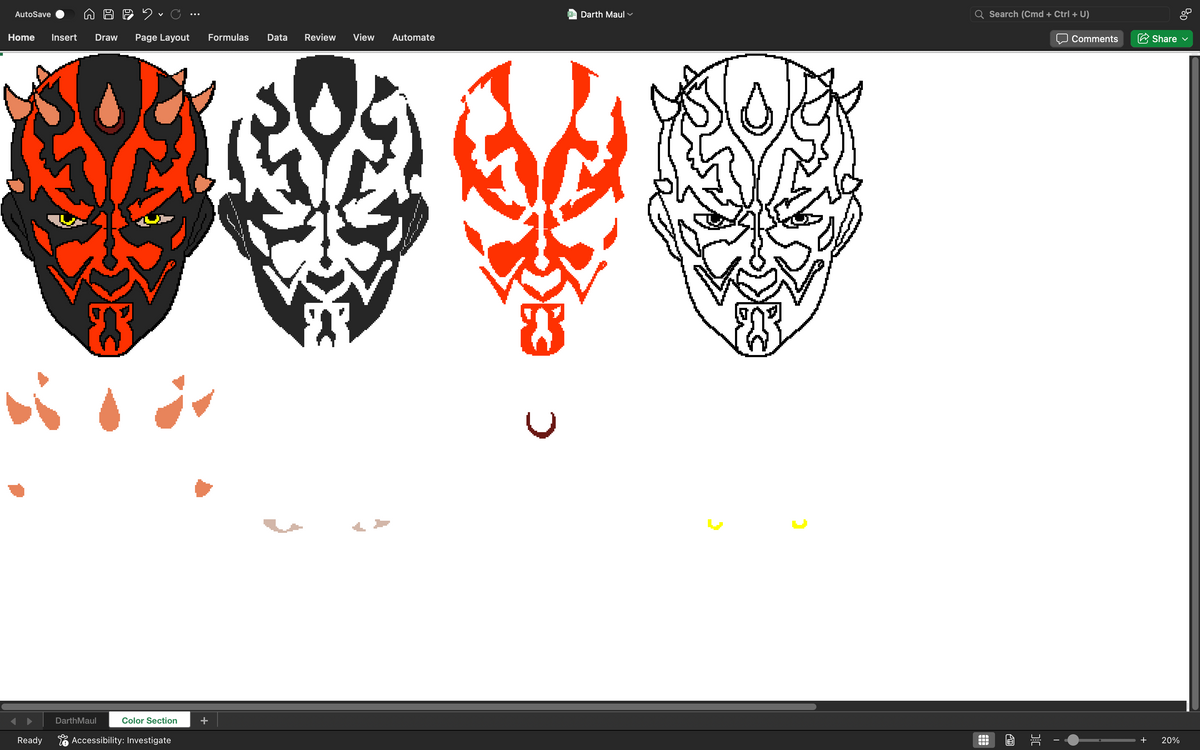Image resolution: width=1200 pixels, height=750 pixels.
Task: Open the Insert ribbon tab
Action: [64, 38]
